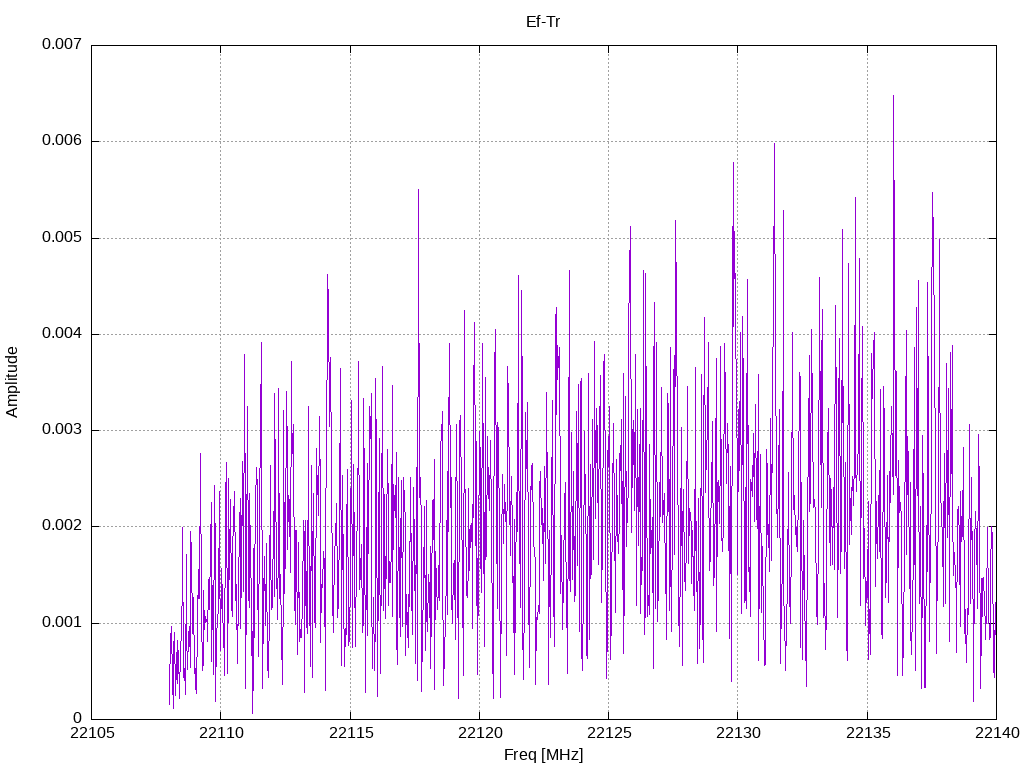Click the 22130 x-axis tick label
This screenshot has height=768, width=1024.
click(x=739, y=733)
